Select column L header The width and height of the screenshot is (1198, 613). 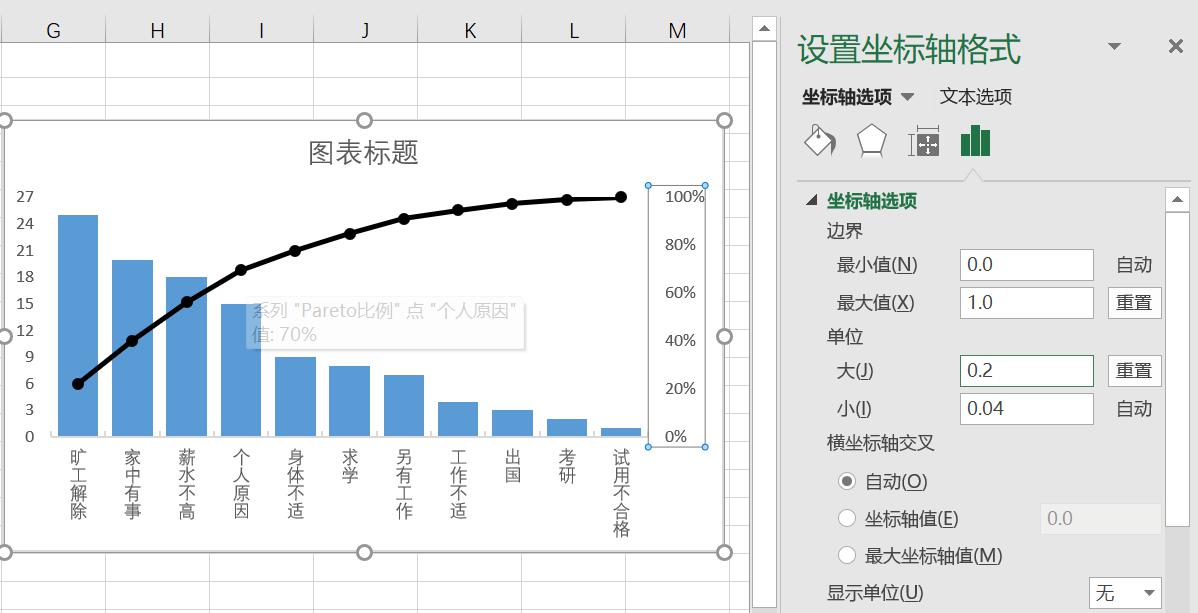[x=574, y=31]
